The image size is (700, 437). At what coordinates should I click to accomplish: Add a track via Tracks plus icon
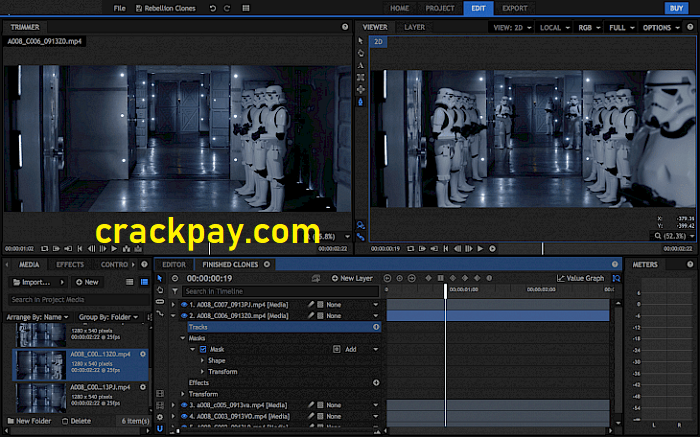point(376,327)
